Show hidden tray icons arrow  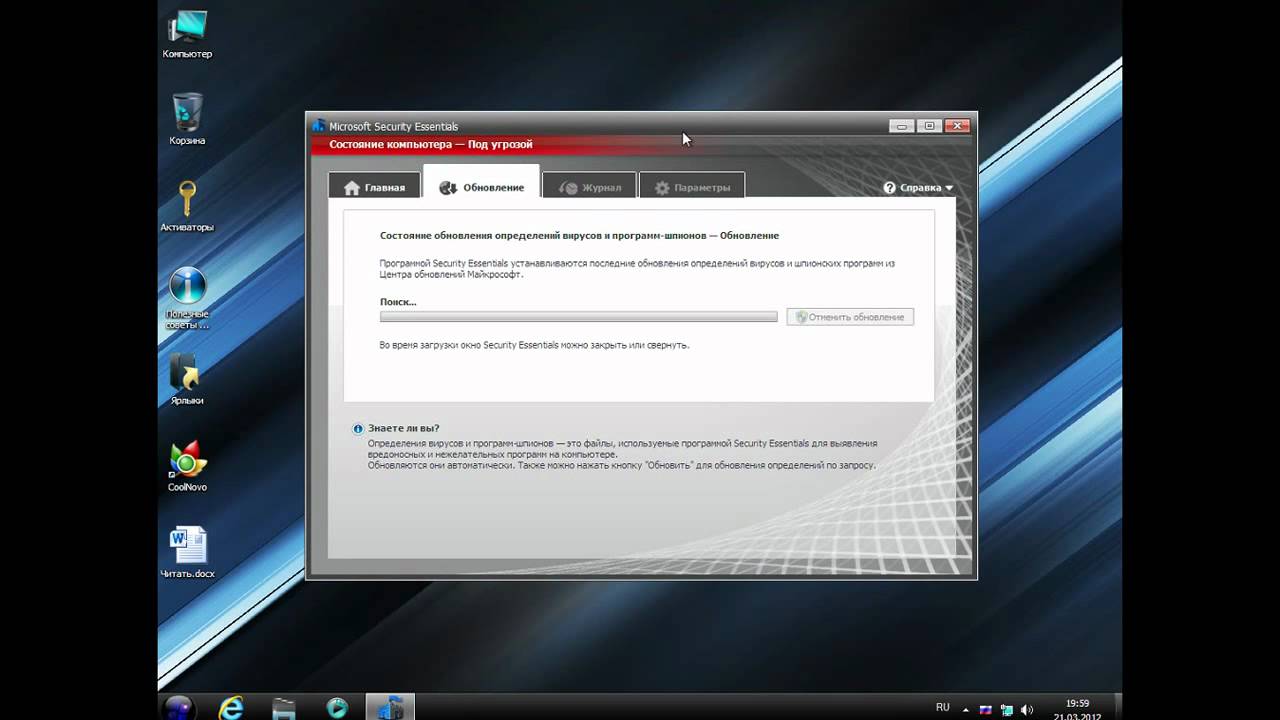(966, 708)
